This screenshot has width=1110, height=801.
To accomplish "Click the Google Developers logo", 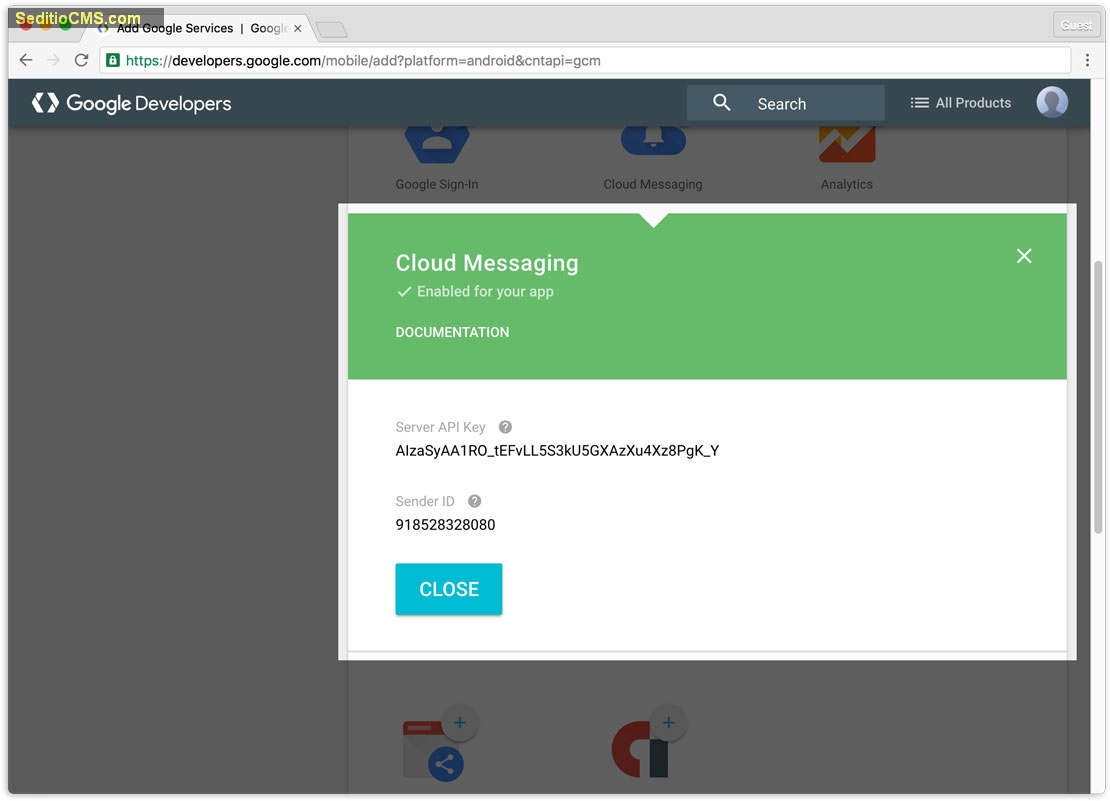I will click(x=132, y=103).
